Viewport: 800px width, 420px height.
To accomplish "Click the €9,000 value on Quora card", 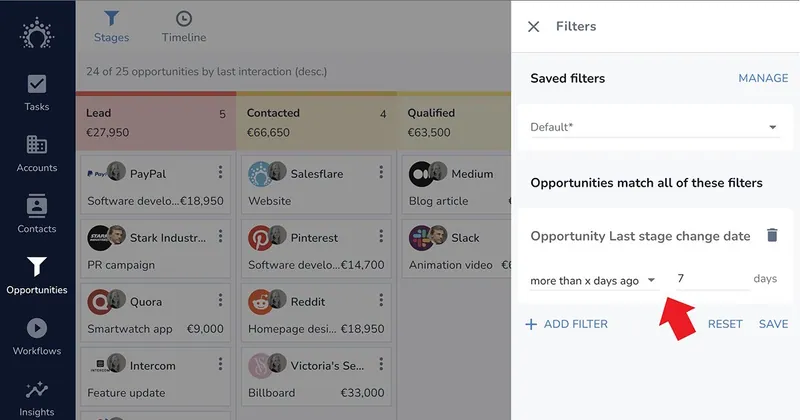I will pos(205,329).
